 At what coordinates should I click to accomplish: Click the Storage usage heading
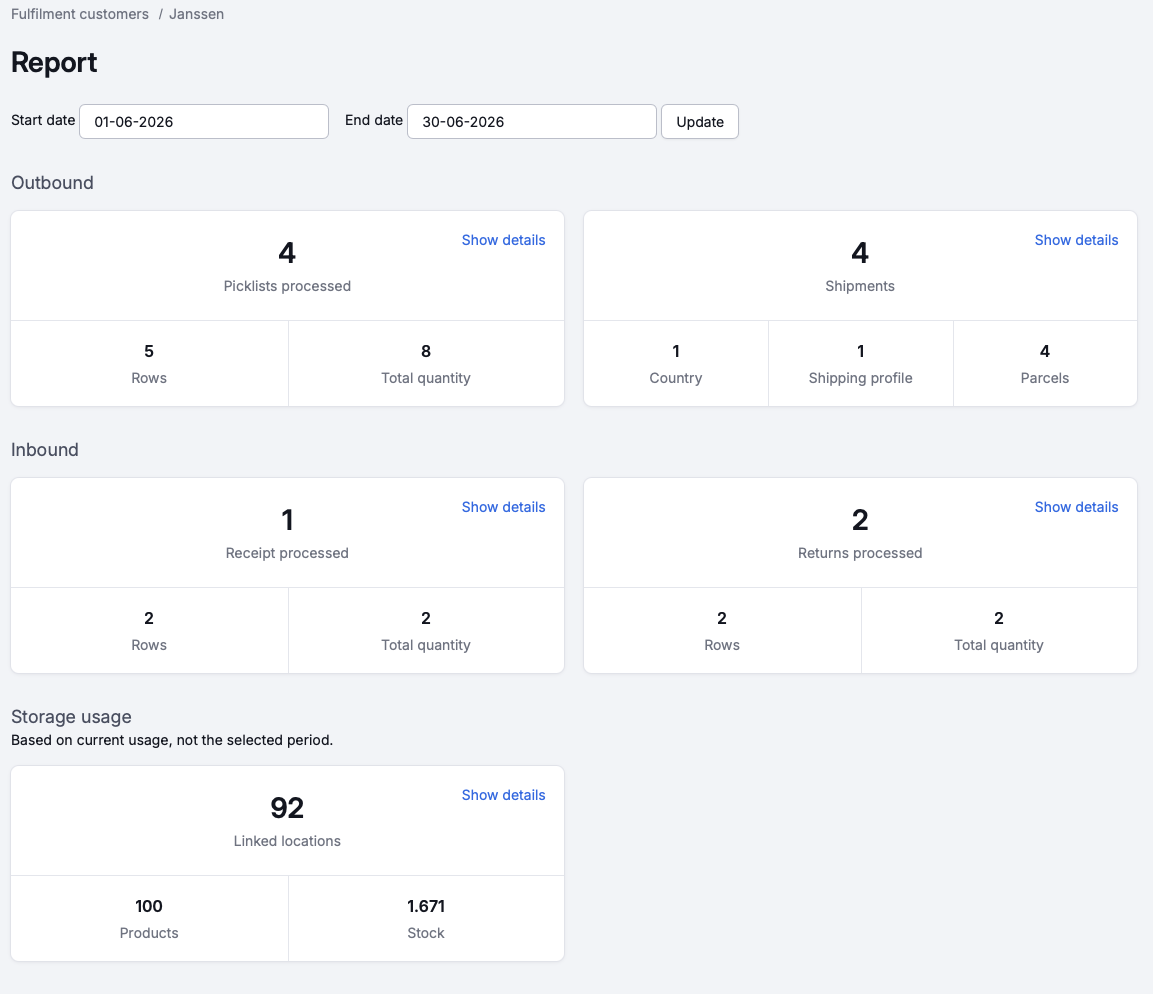coord(71,717)
